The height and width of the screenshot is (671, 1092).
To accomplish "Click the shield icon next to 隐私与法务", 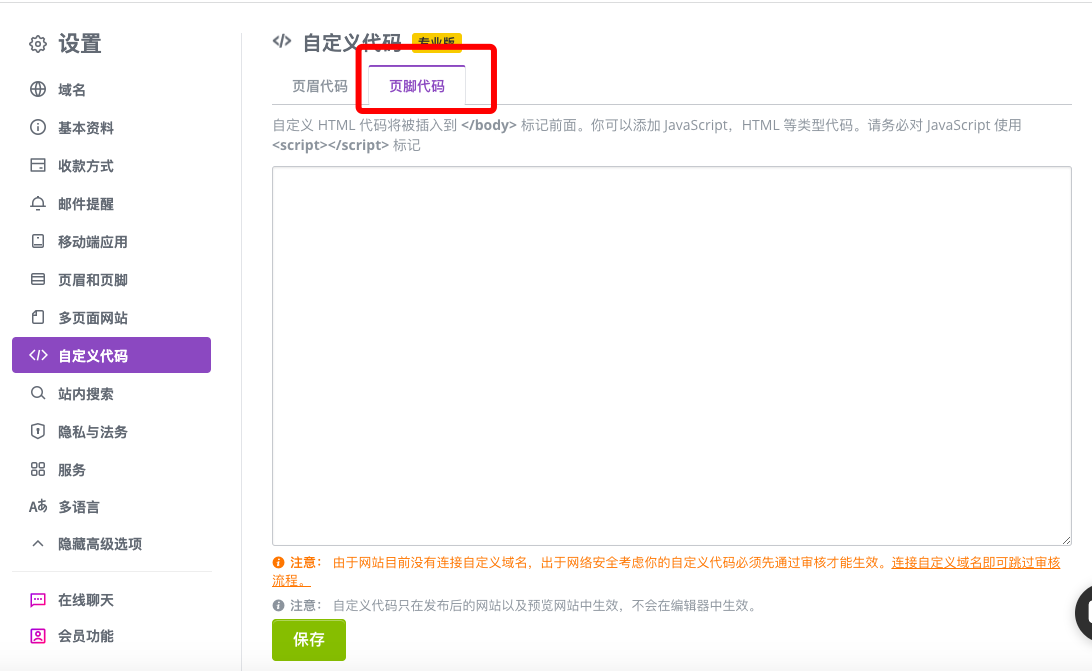I will click(x=38, y=431).
